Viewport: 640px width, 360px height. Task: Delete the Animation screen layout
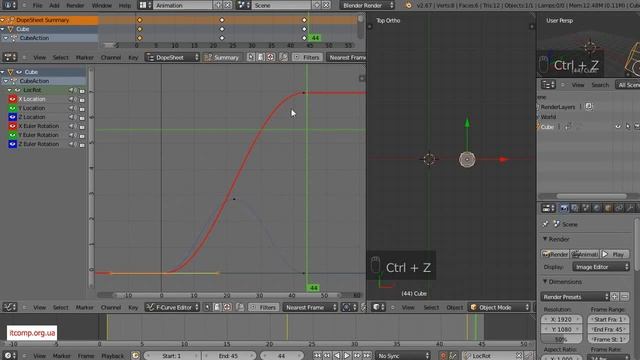click(228, 5)
